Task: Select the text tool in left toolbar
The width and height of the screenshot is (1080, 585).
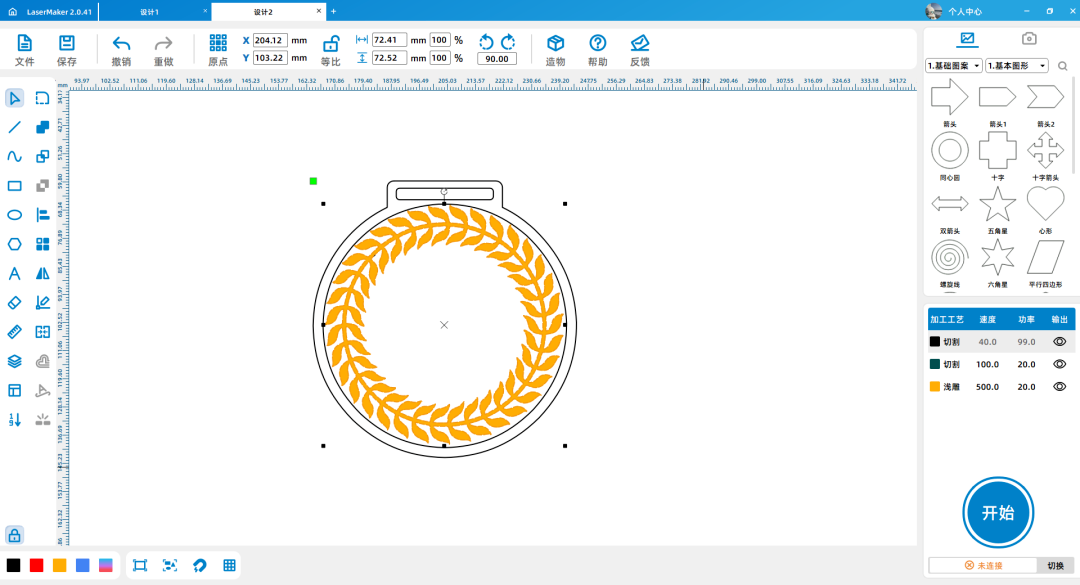Action: pyautogui.click(x=15, y=273)
